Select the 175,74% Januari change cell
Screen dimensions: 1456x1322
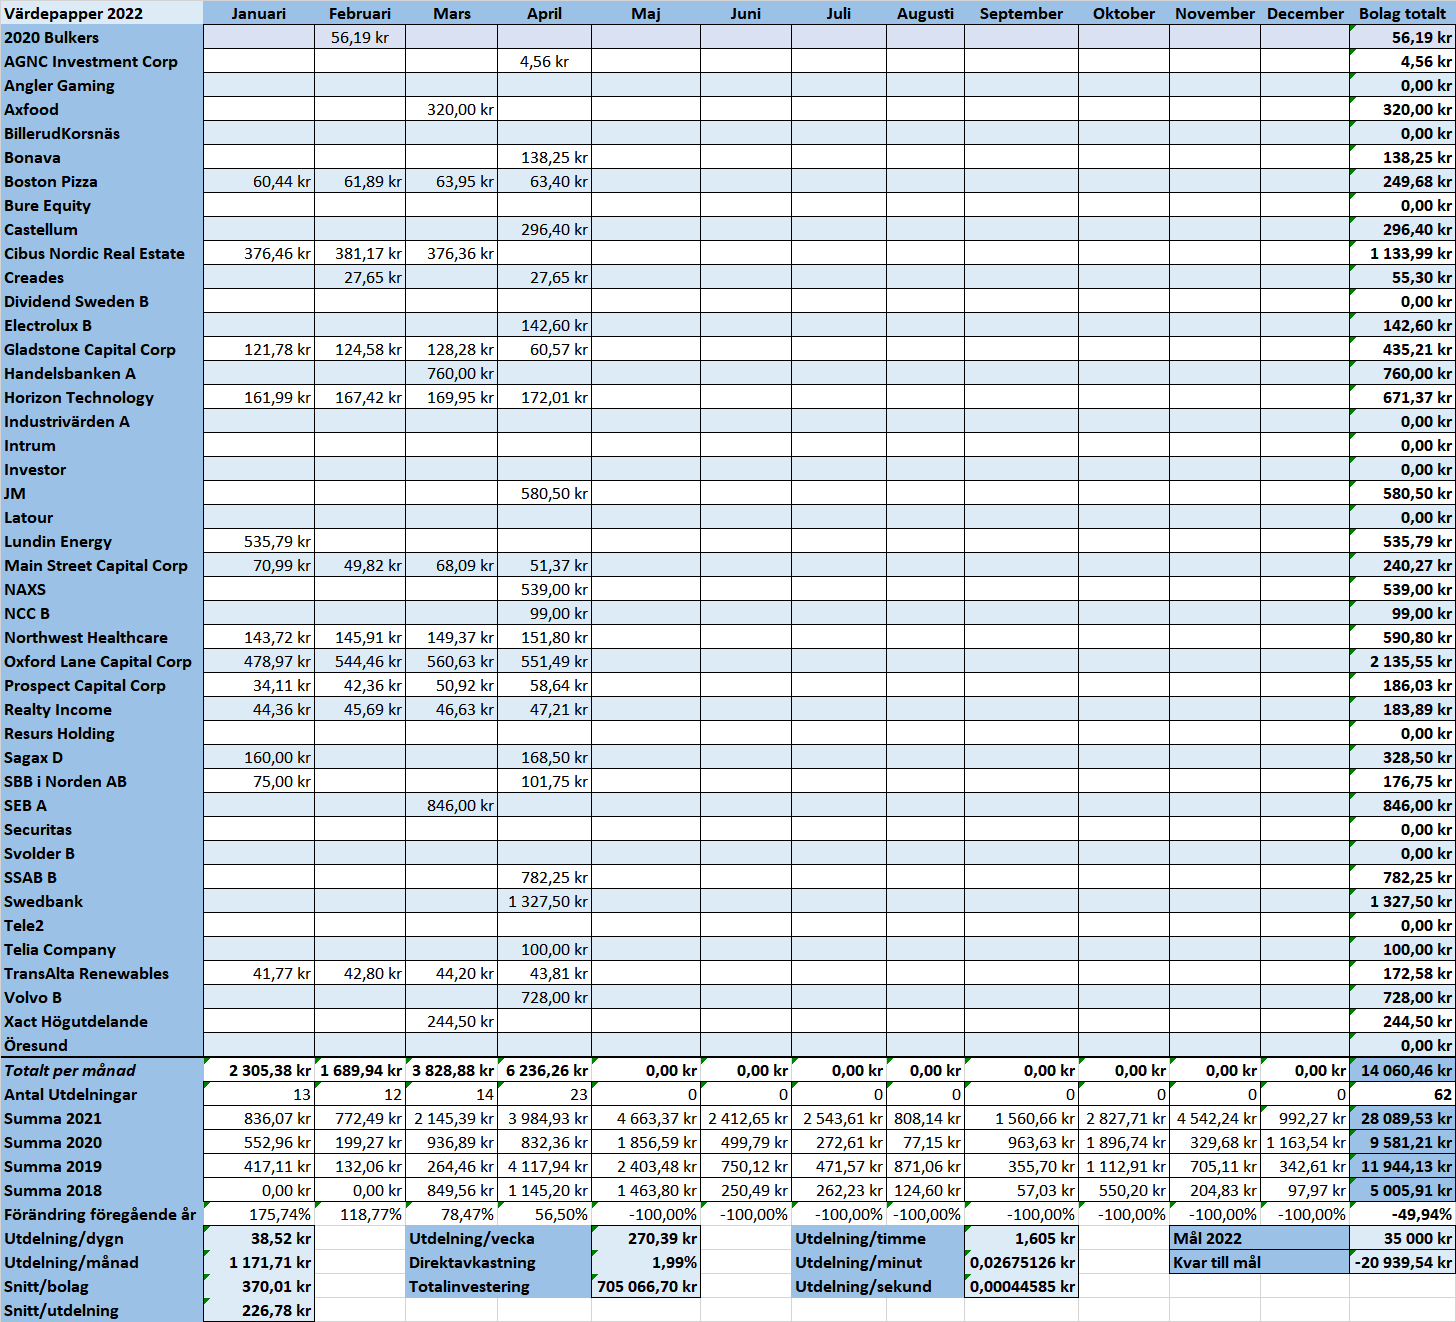[x=259, y=1214]
